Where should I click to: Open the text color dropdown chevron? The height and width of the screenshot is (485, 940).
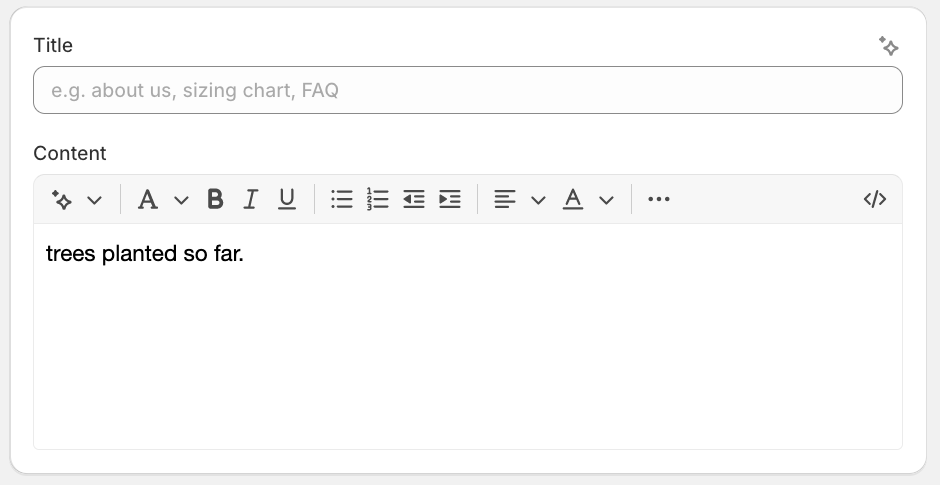click(606, 200)
